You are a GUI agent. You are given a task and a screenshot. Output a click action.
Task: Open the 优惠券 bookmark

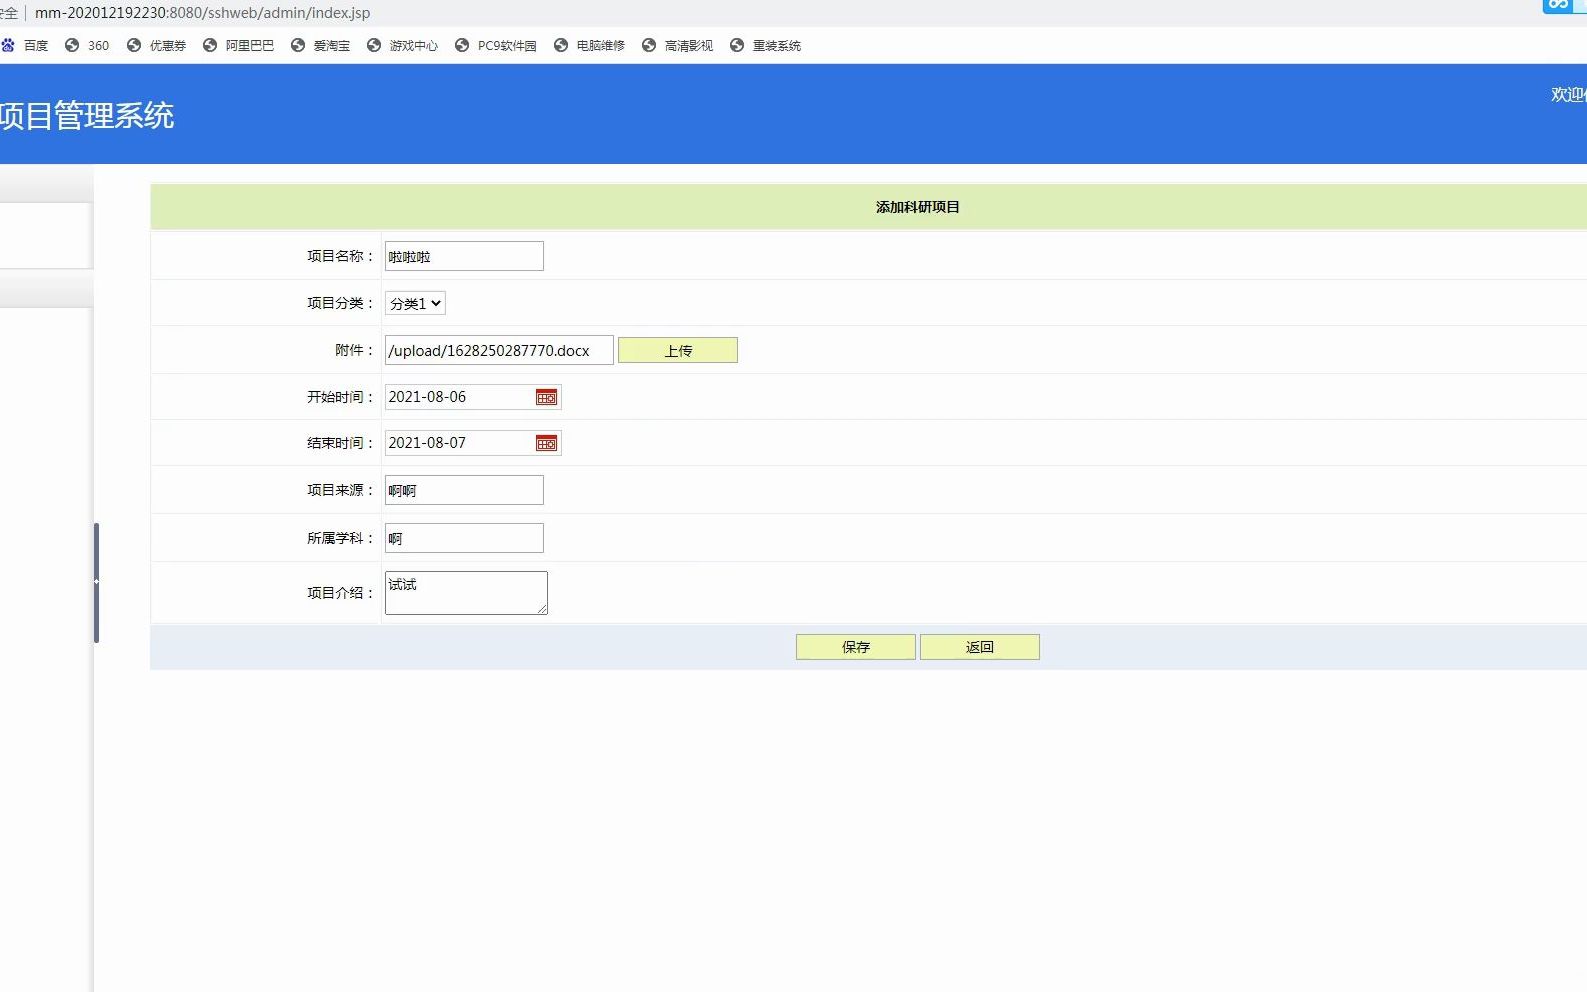click(156, 45)
